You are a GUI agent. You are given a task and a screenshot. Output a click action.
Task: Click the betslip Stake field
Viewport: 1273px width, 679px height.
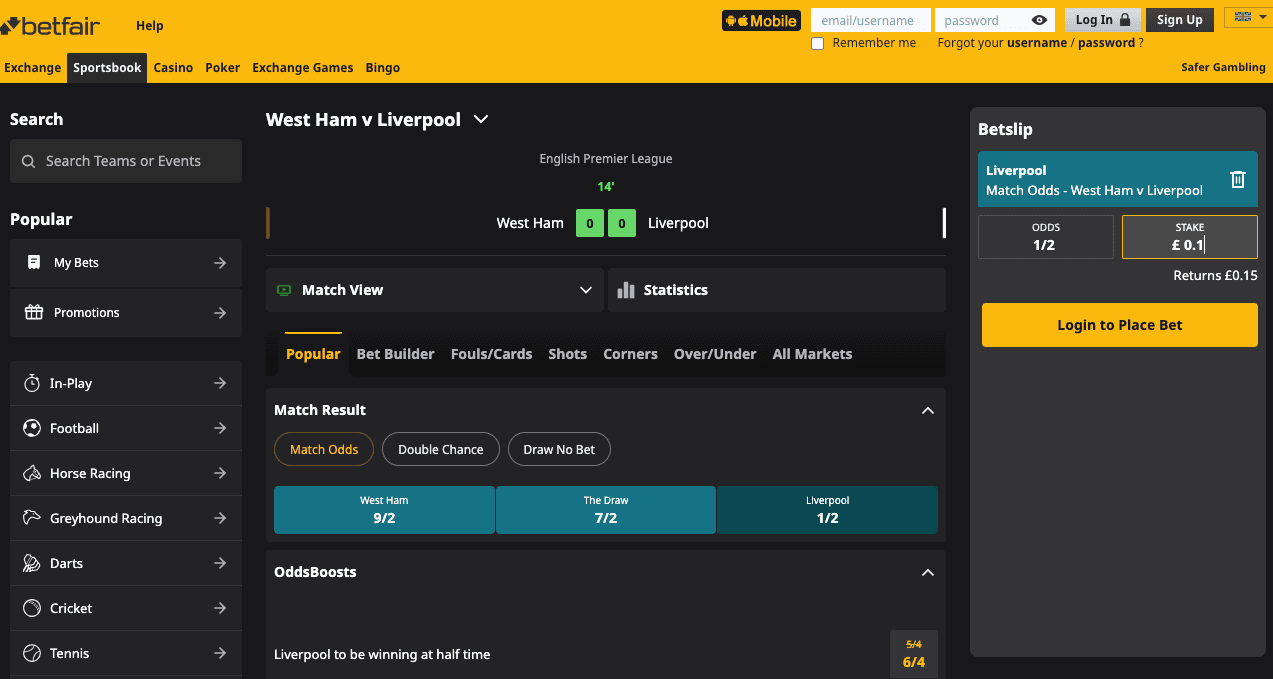(x=1190, y=237)
